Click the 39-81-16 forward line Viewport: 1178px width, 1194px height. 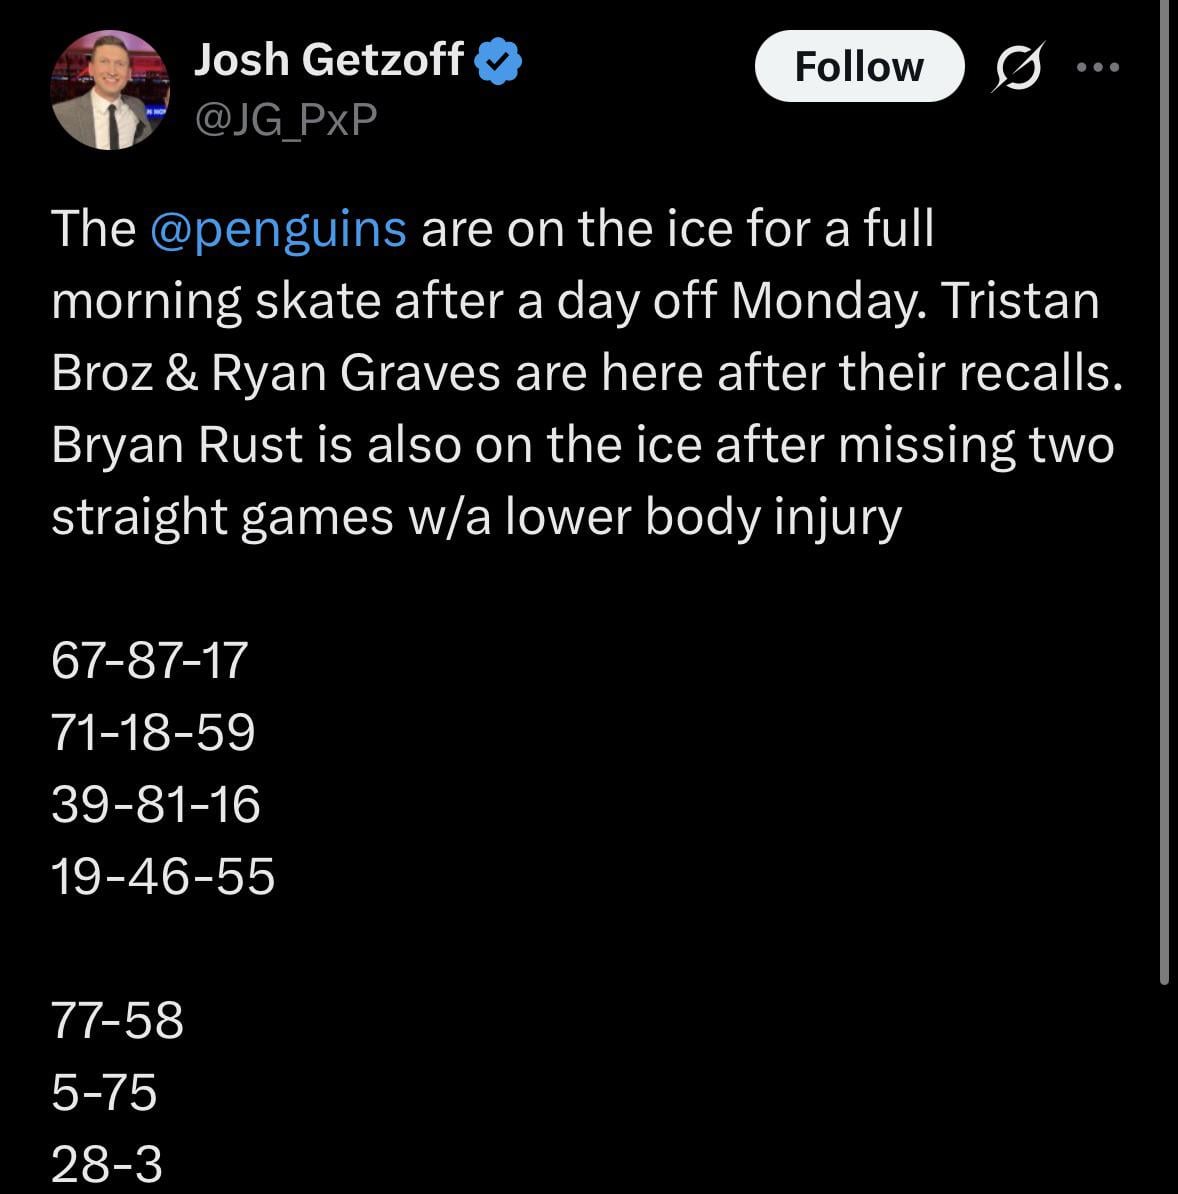click(x=156, y=805)
